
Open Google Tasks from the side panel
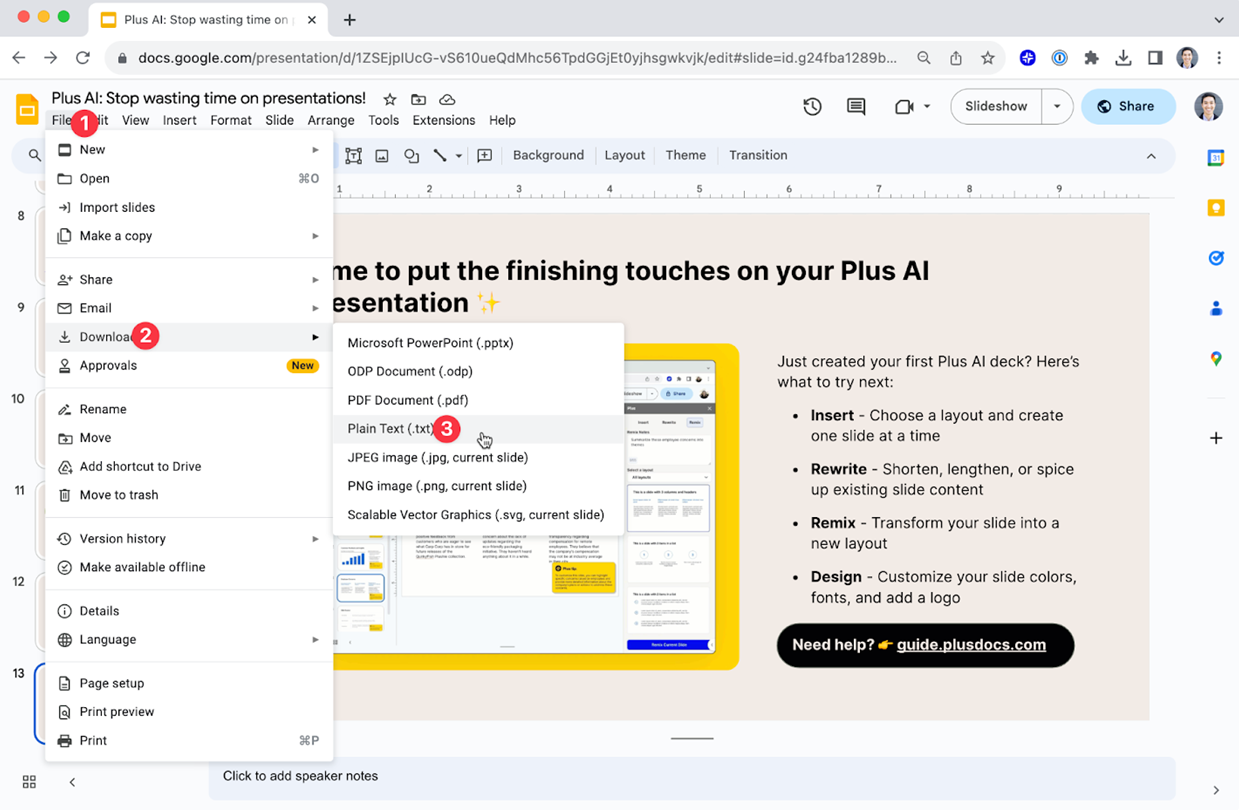[x=1216, y=257]
